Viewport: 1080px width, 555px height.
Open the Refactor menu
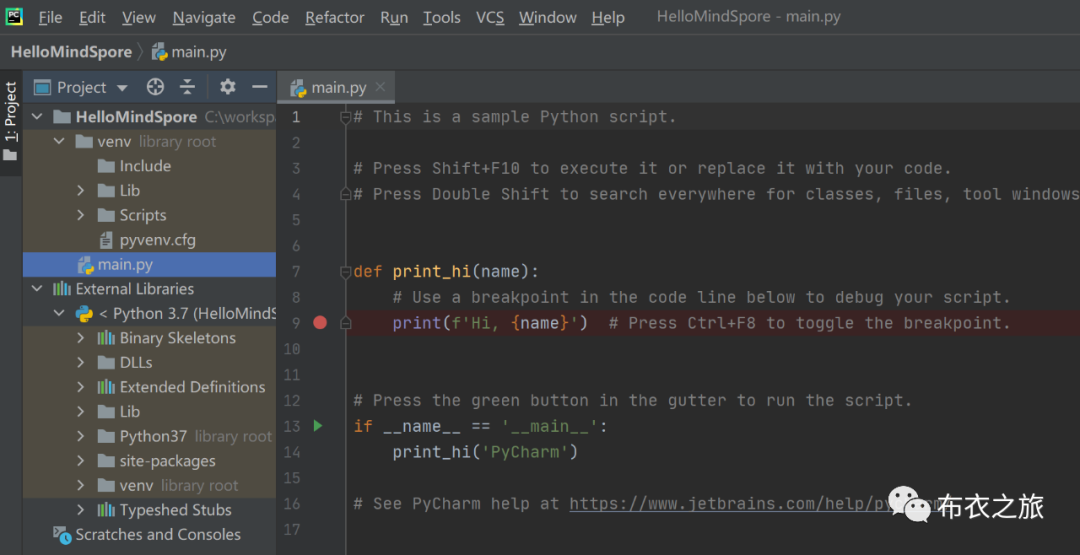[334, 17]
